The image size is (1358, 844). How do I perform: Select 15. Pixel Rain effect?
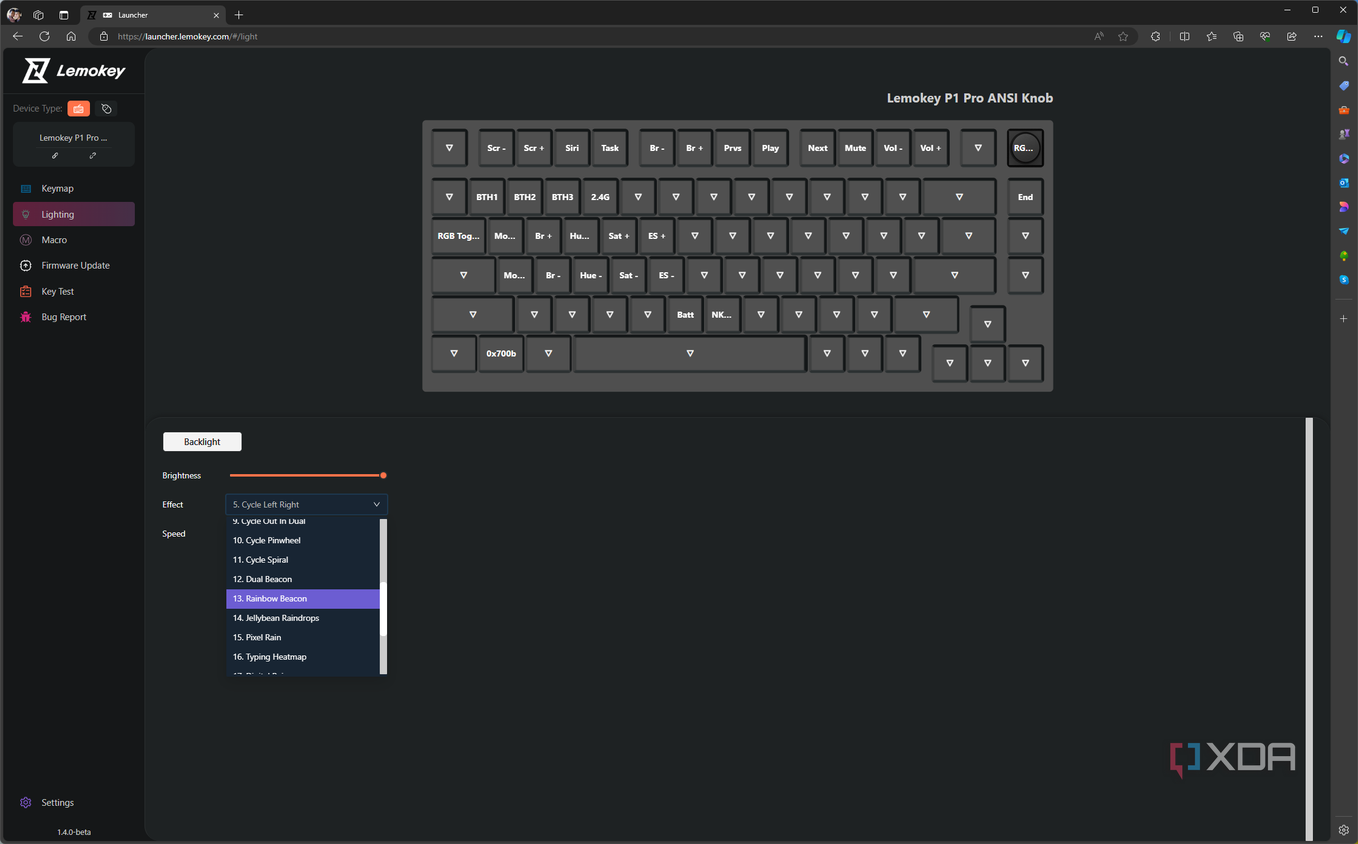pyautogui.click(x=303, y=637)
